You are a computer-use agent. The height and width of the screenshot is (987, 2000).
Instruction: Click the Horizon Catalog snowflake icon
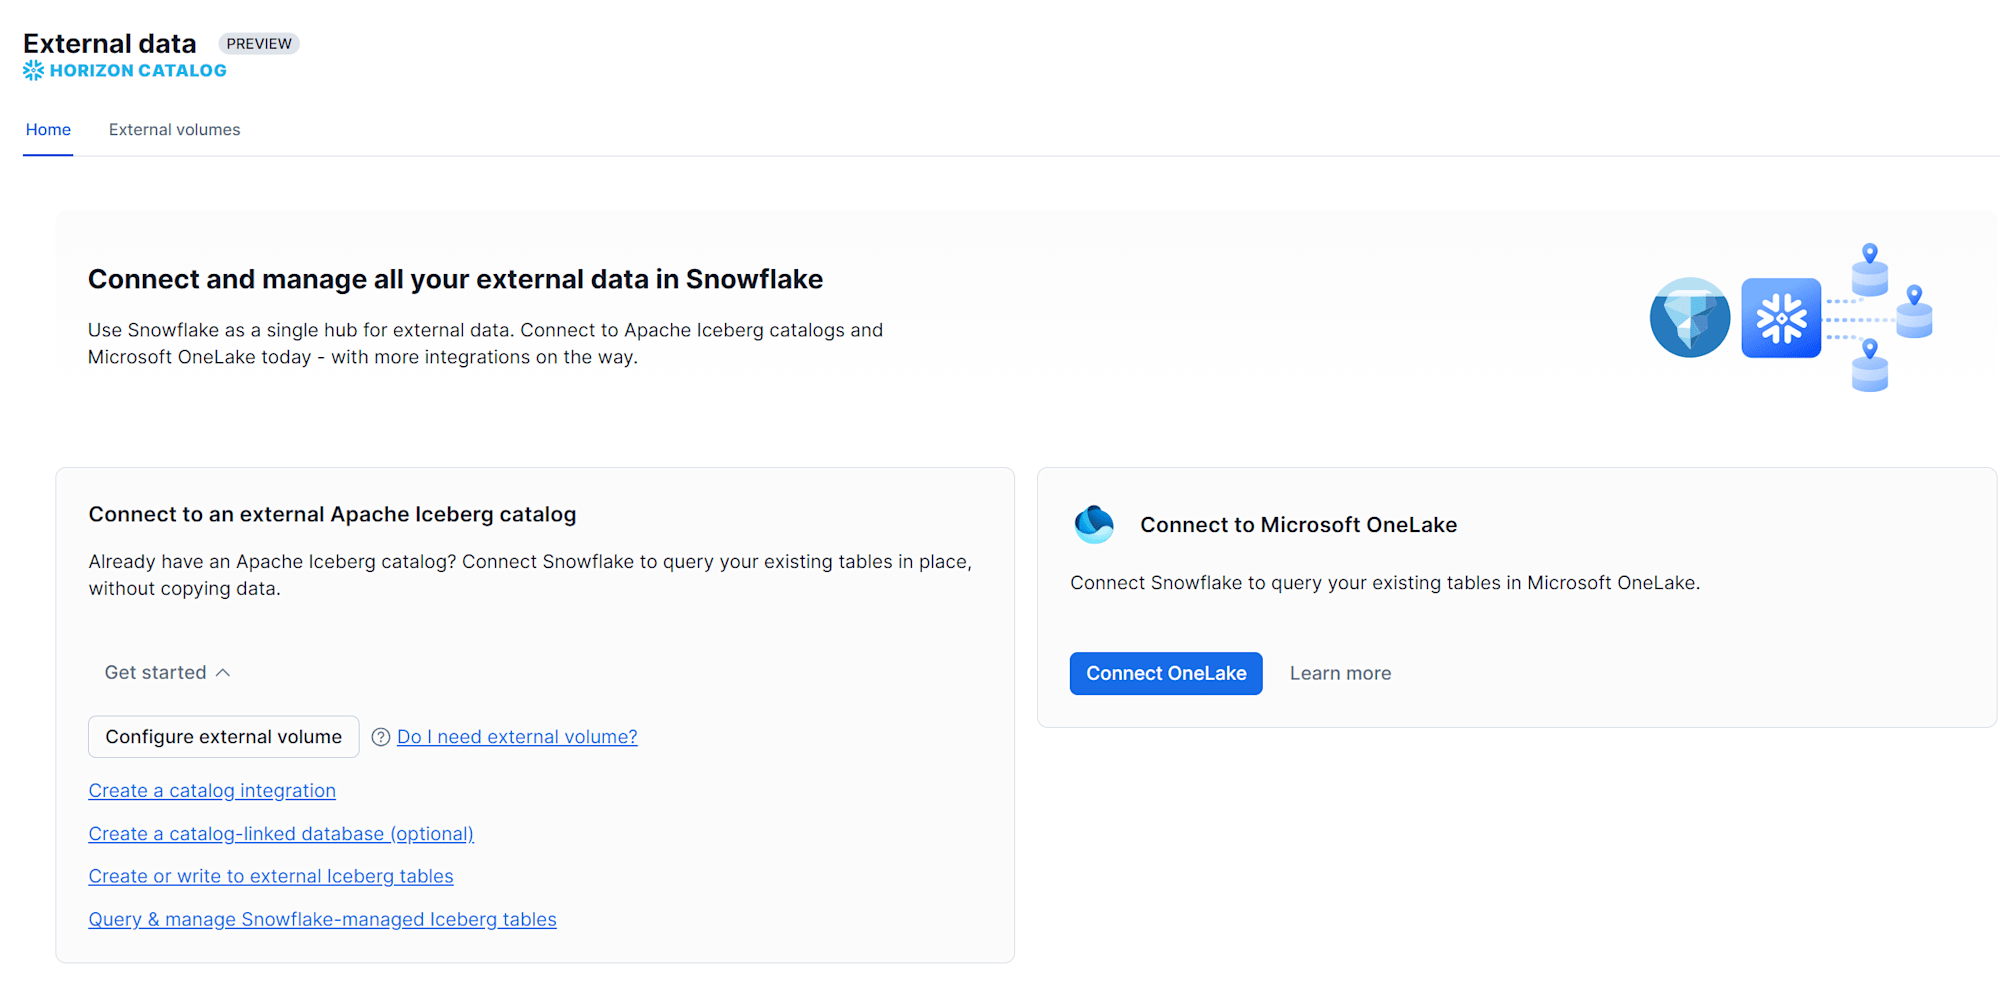[34, 70]
